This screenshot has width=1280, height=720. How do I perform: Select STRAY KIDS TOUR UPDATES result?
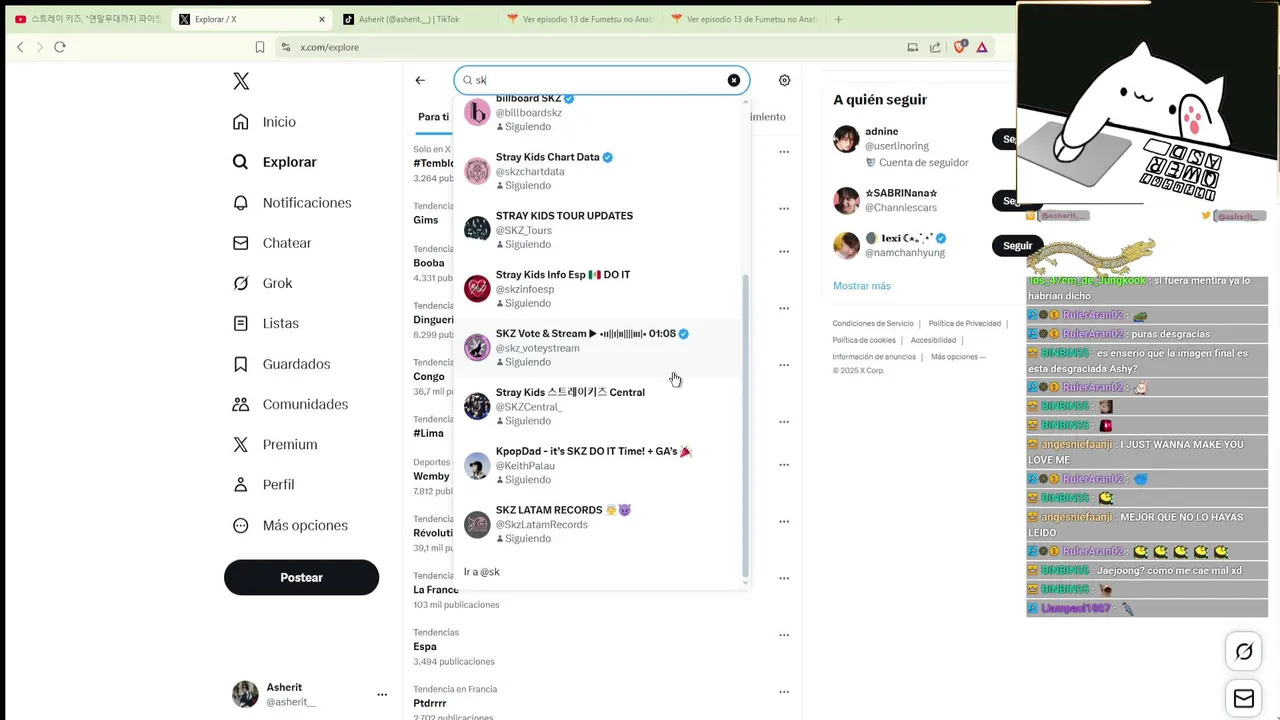[x=599, y=230]
